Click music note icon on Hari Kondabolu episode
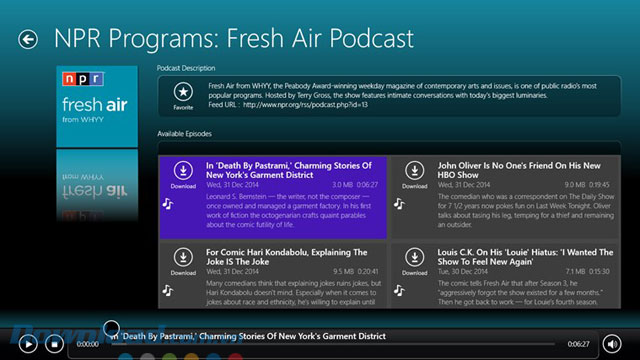This screenshot has height=360, width=640. tap(168, 291)
